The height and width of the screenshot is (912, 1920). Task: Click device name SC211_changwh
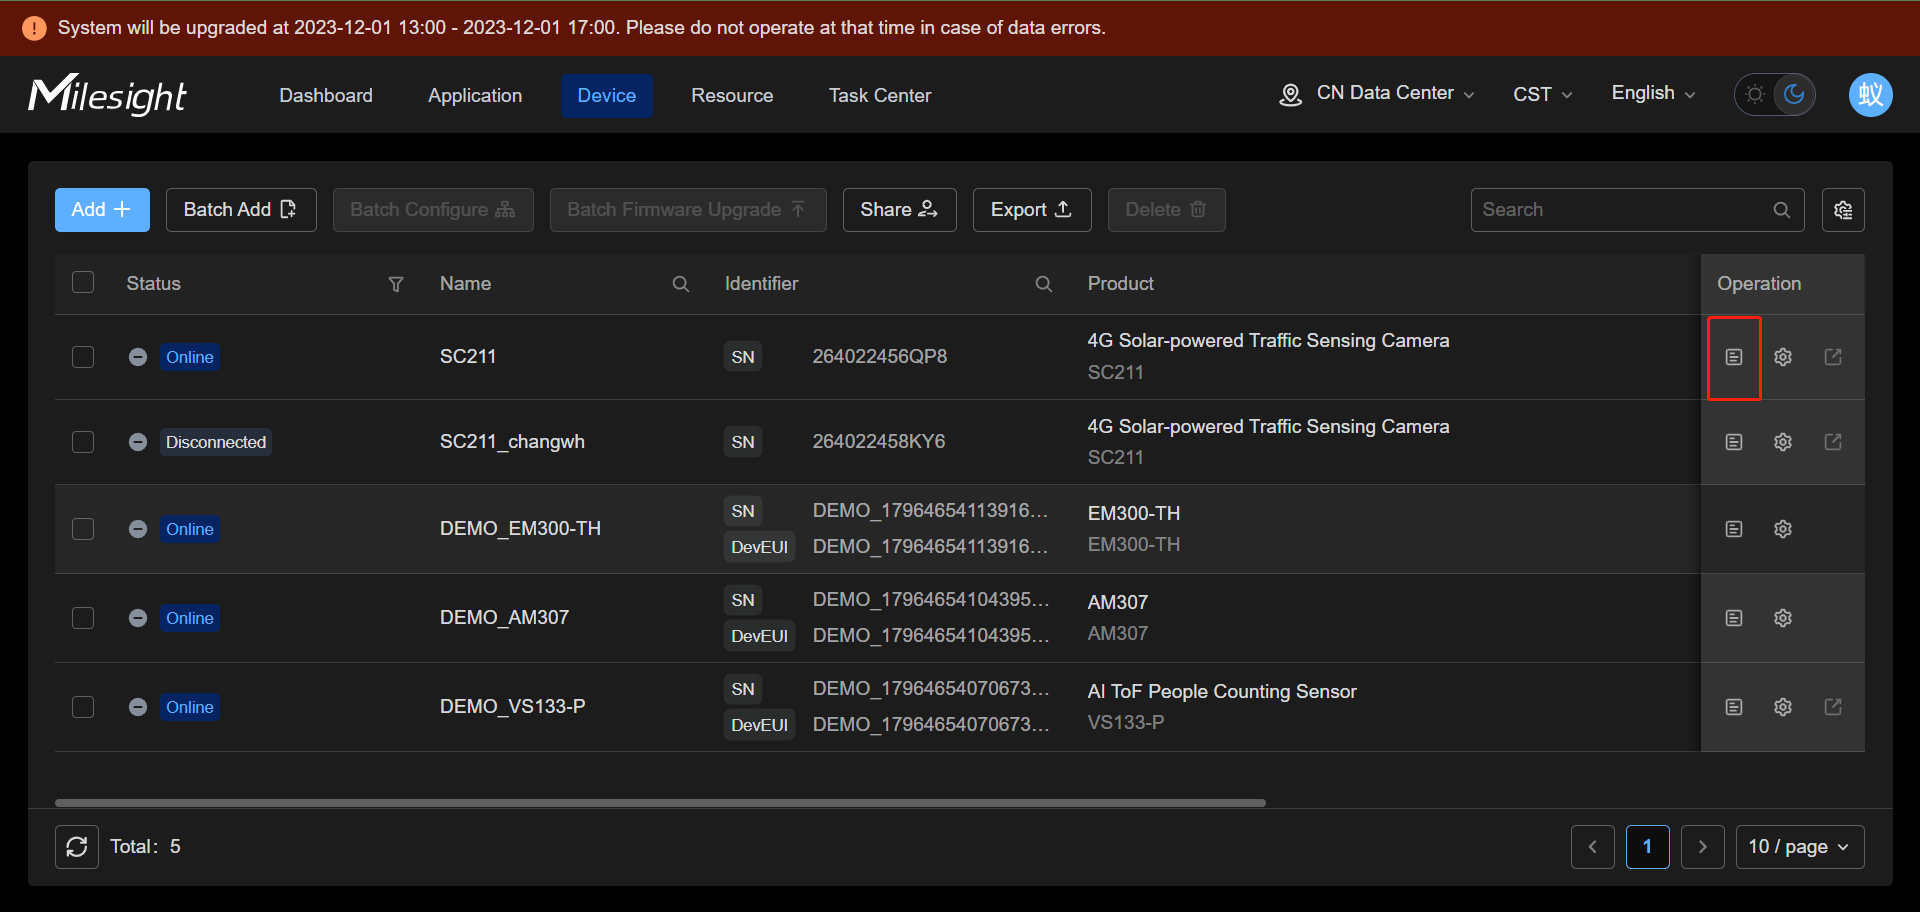point(512,442)
